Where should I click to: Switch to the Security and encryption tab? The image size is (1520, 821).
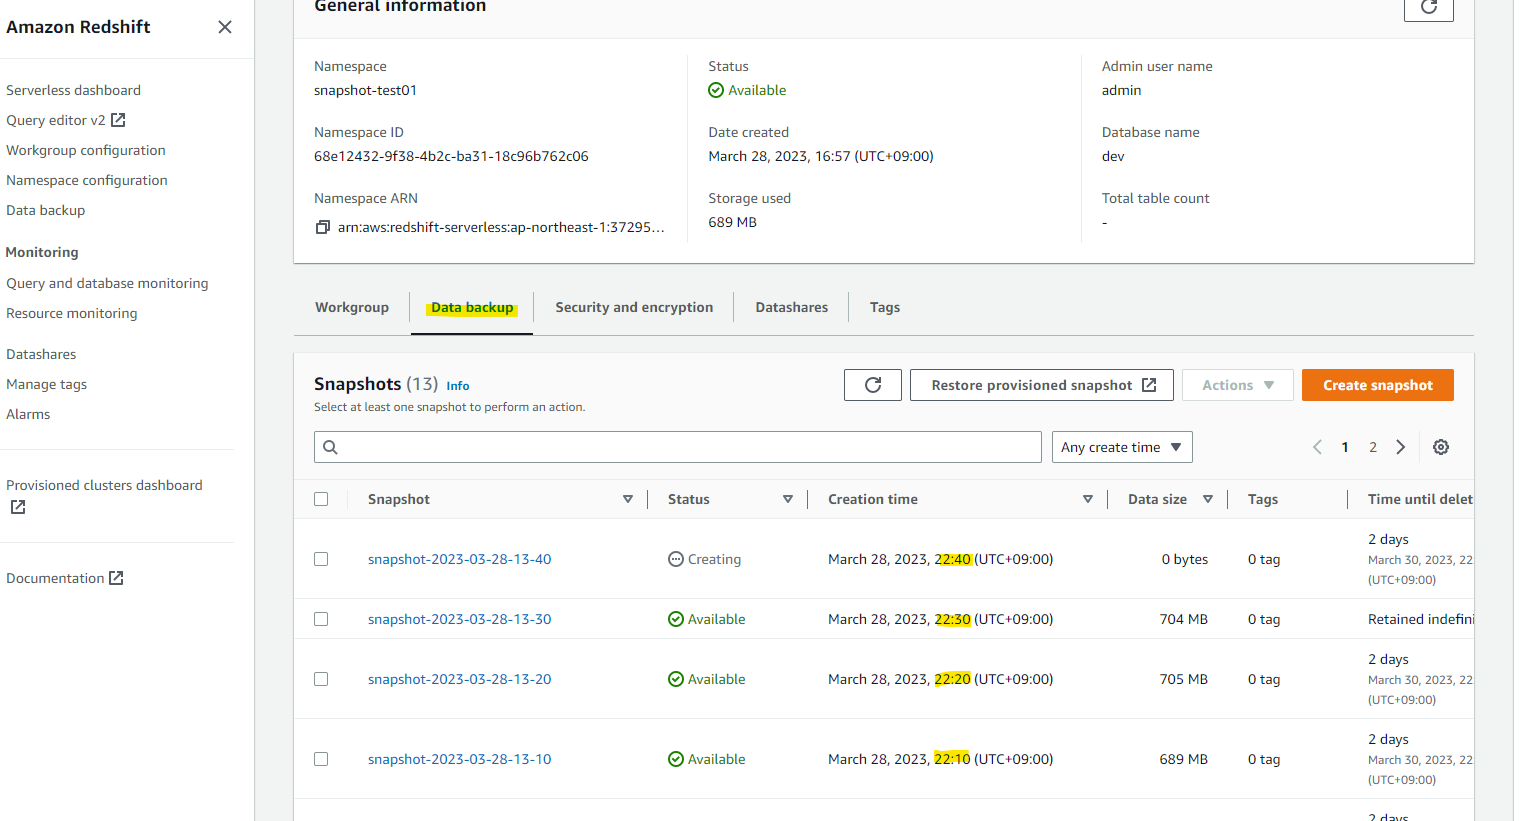pyautogui.click(x=634, y=307)
